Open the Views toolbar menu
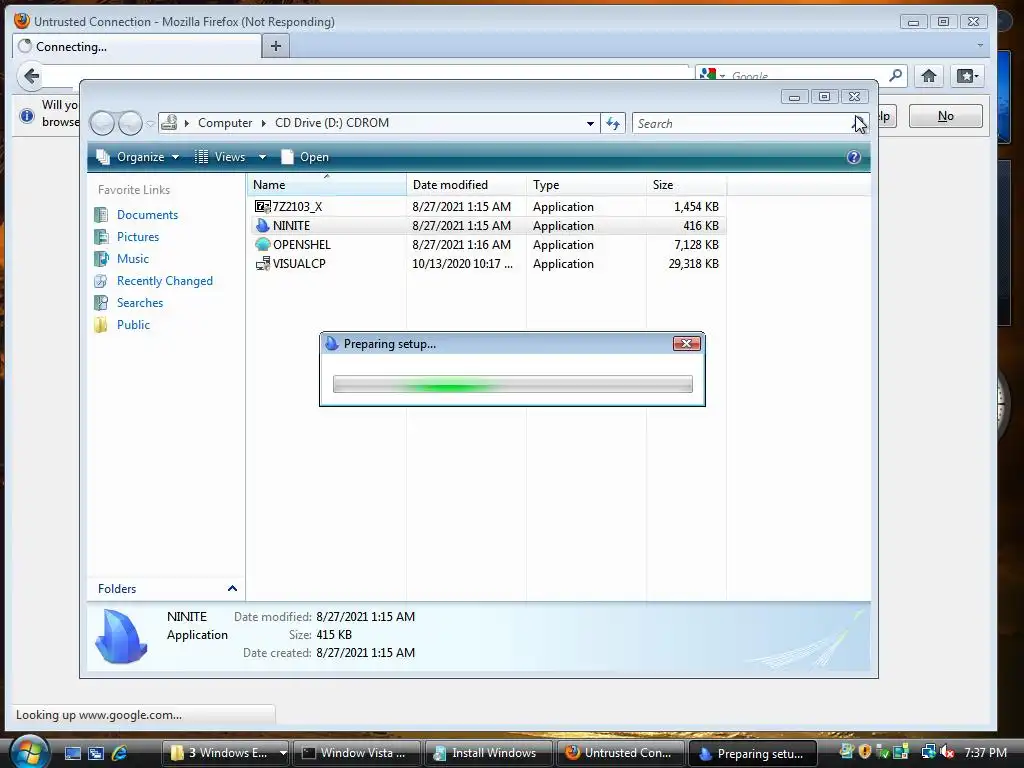 point(221,157)
